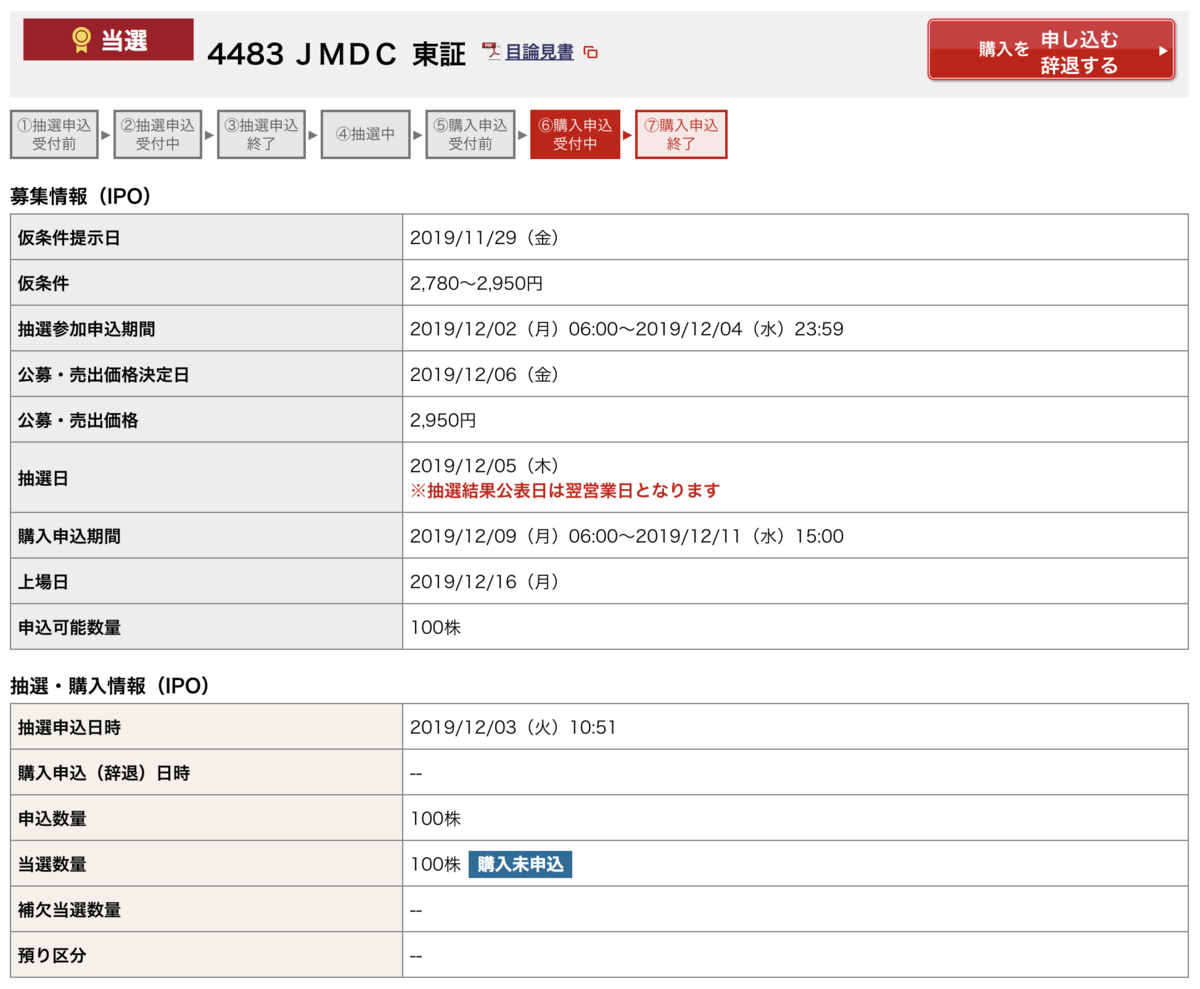Click the red note ※抽選結果公表日は翌営業日となります
Viewport: 1200px width, 989px height.
click(565, 491)
